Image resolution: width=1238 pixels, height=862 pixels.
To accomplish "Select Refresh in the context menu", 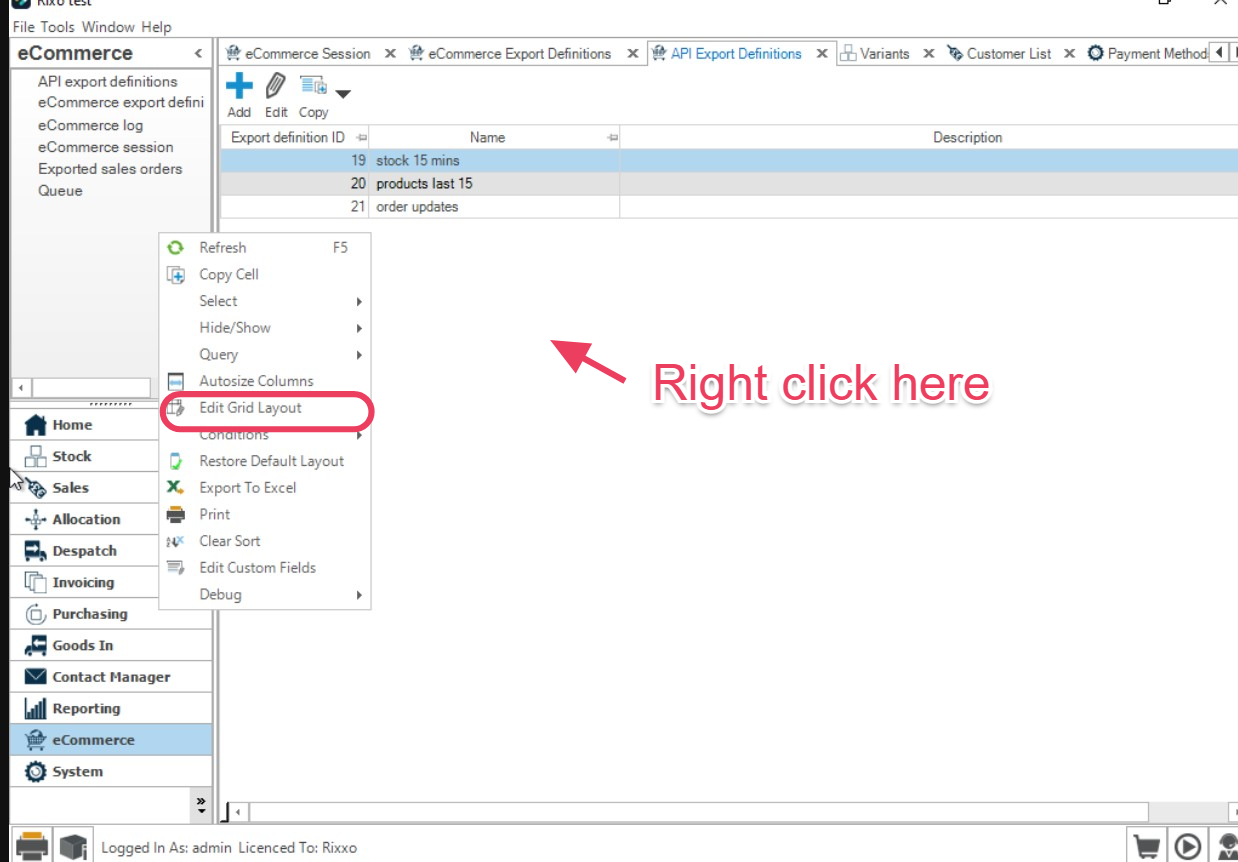I will pos(265,248).
